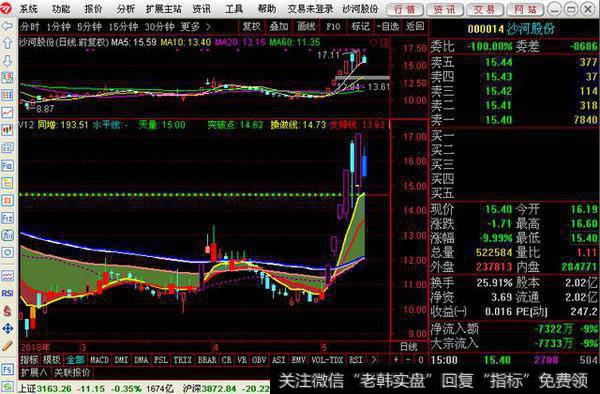600x394 pixels.
Task: Open the 资讯 menu
Action: pos(202,9)
